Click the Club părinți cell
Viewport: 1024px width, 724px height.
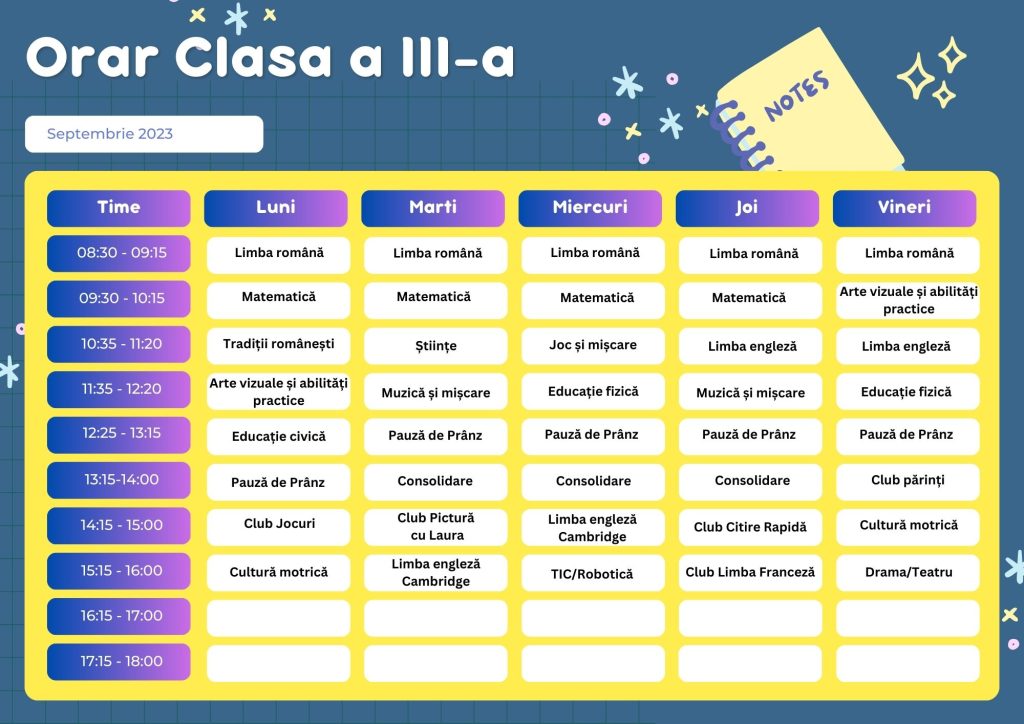(908, 482)
